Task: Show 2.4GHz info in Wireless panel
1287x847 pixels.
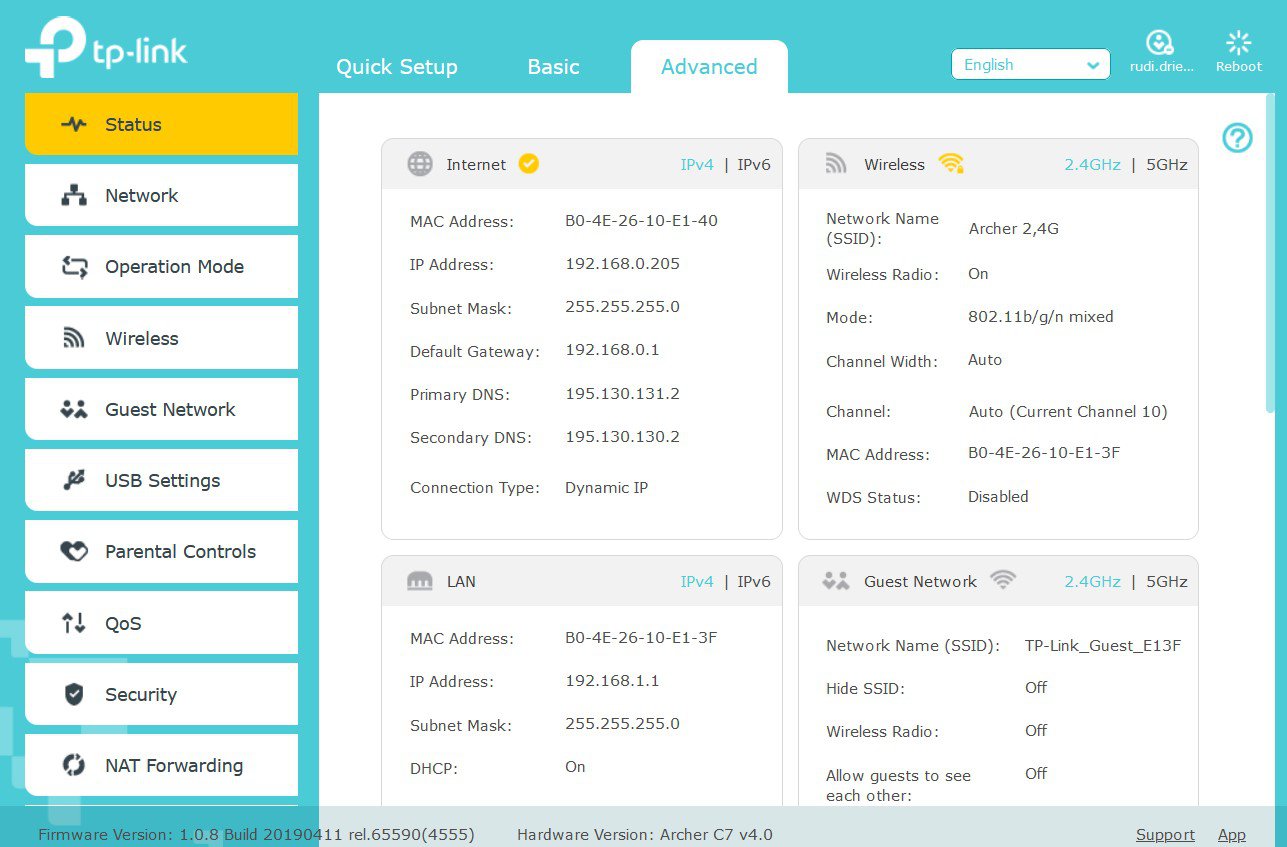Action: pos(1093,165)
